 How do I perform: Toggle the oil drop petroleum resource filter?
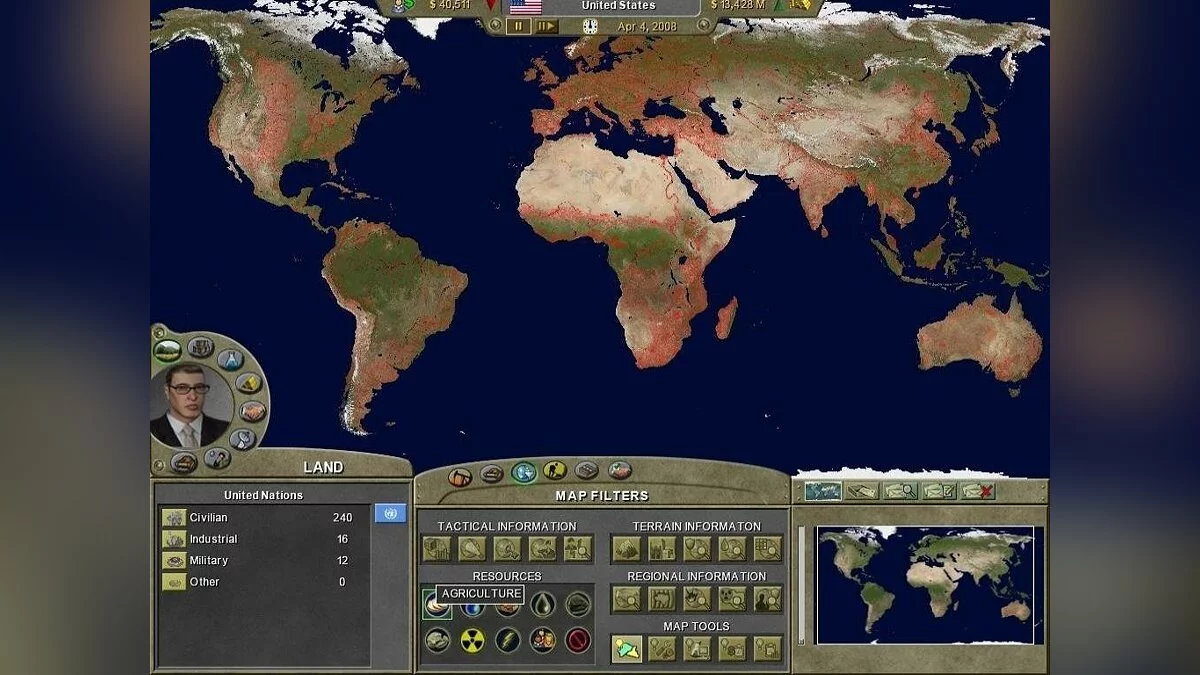[542, 604]
